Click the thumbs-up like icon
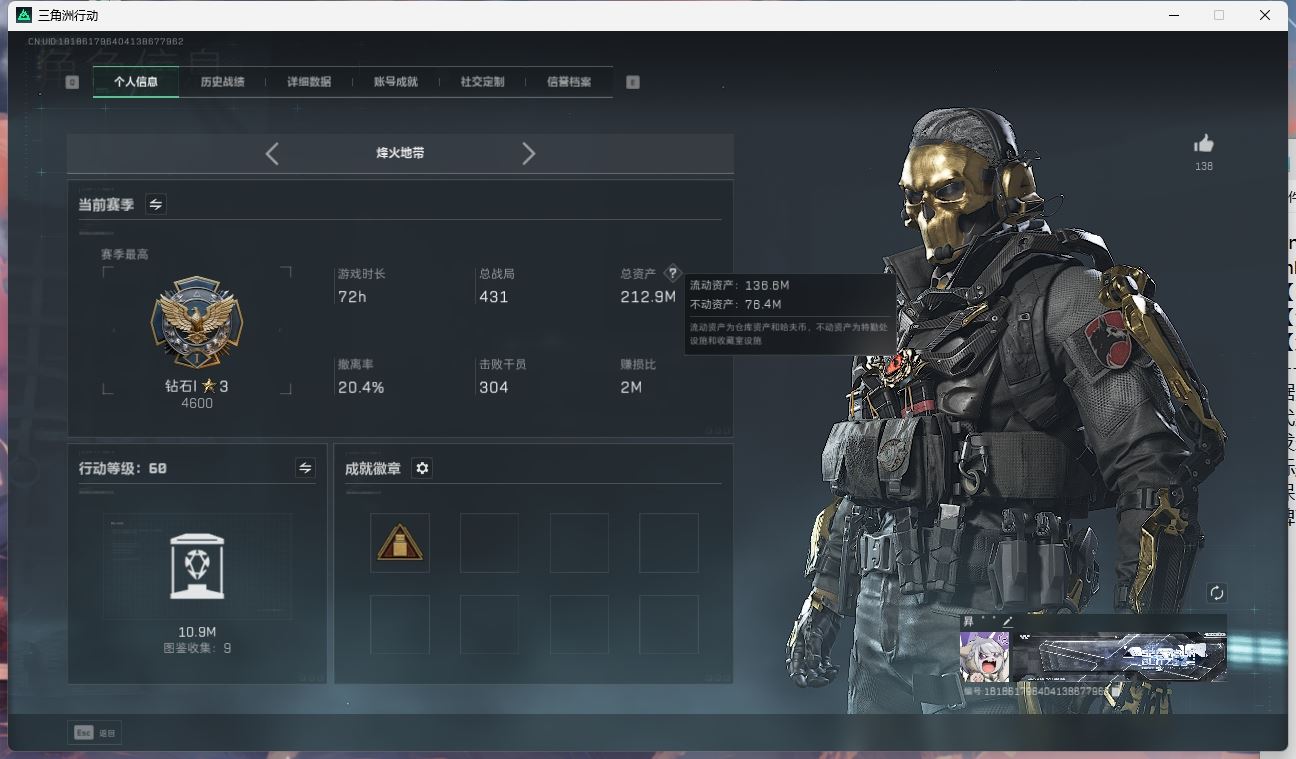This screenshot has height=759, width=1296. pos(1203,144)
